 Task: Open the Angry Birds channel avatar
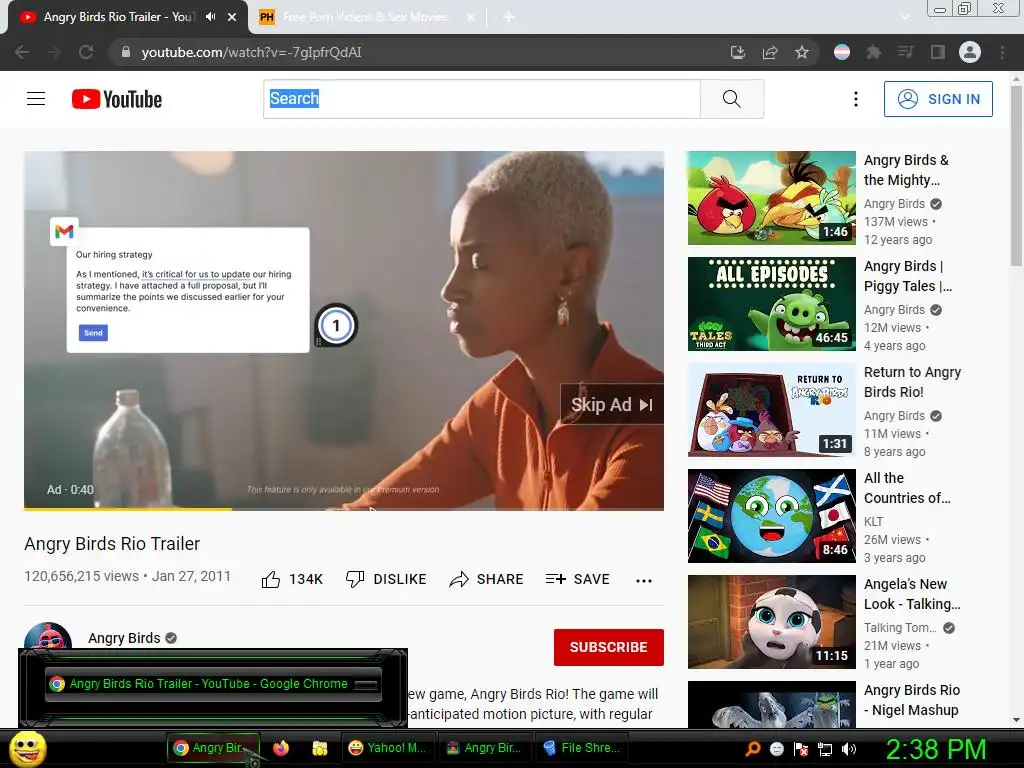[48, 635]
